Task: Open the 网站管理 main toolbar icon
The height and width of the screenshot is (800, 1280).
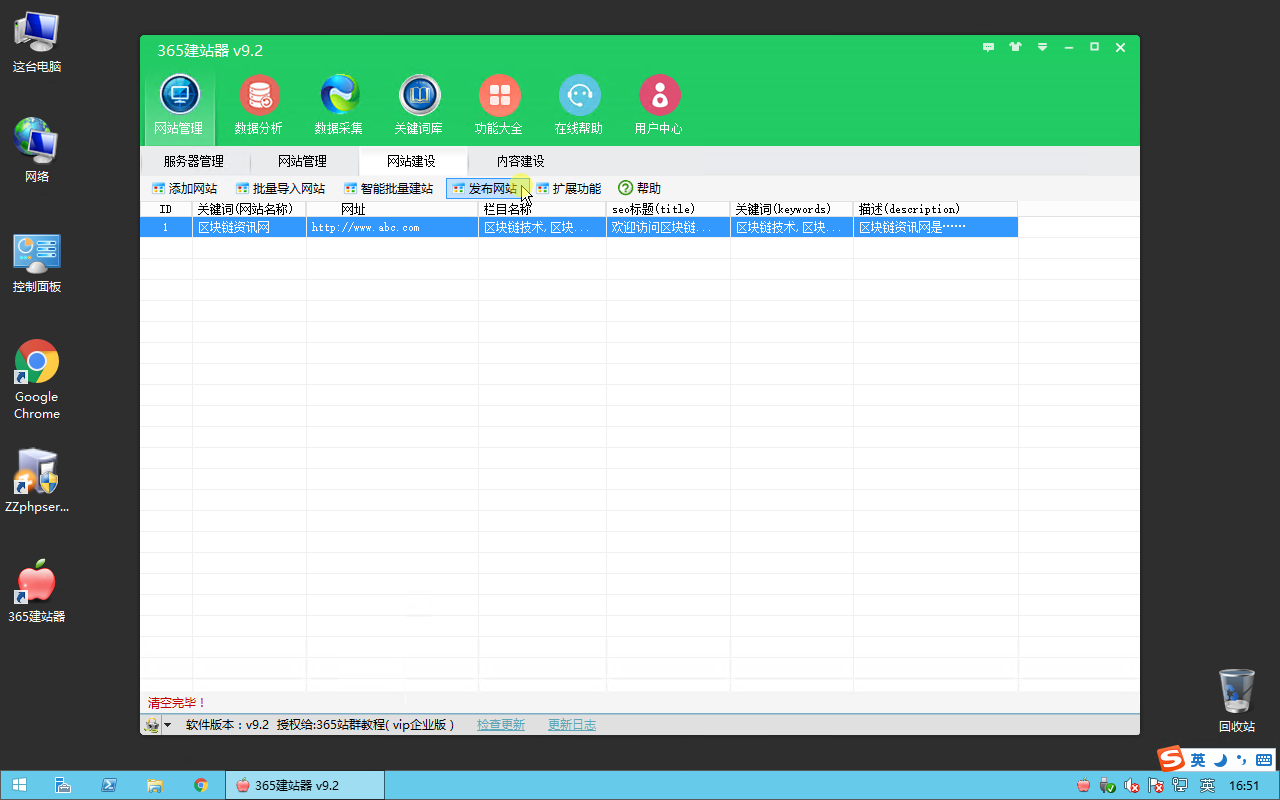Action: [x=180, y=105]
